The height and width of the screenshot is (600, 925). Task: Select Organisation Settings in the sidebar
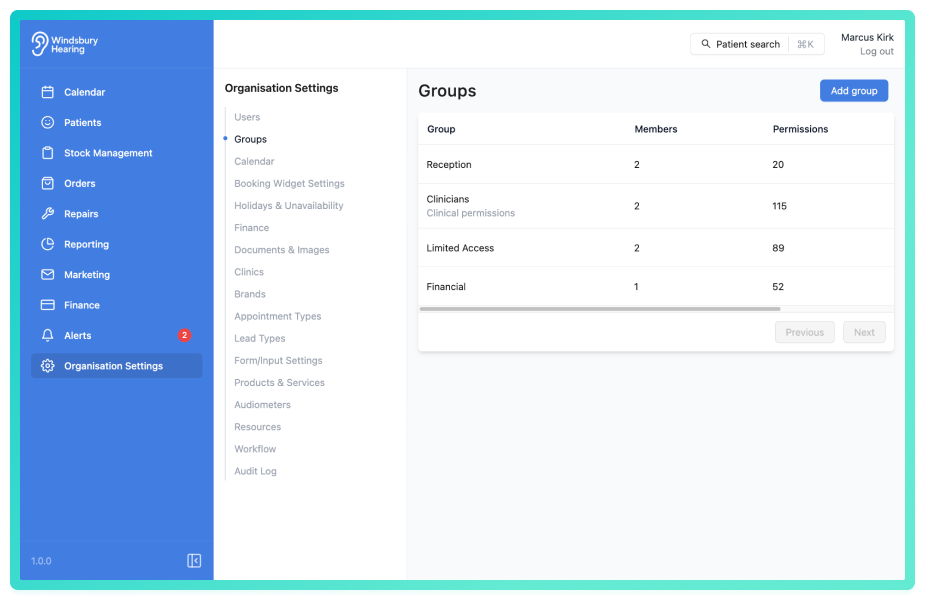pos(117,366)
